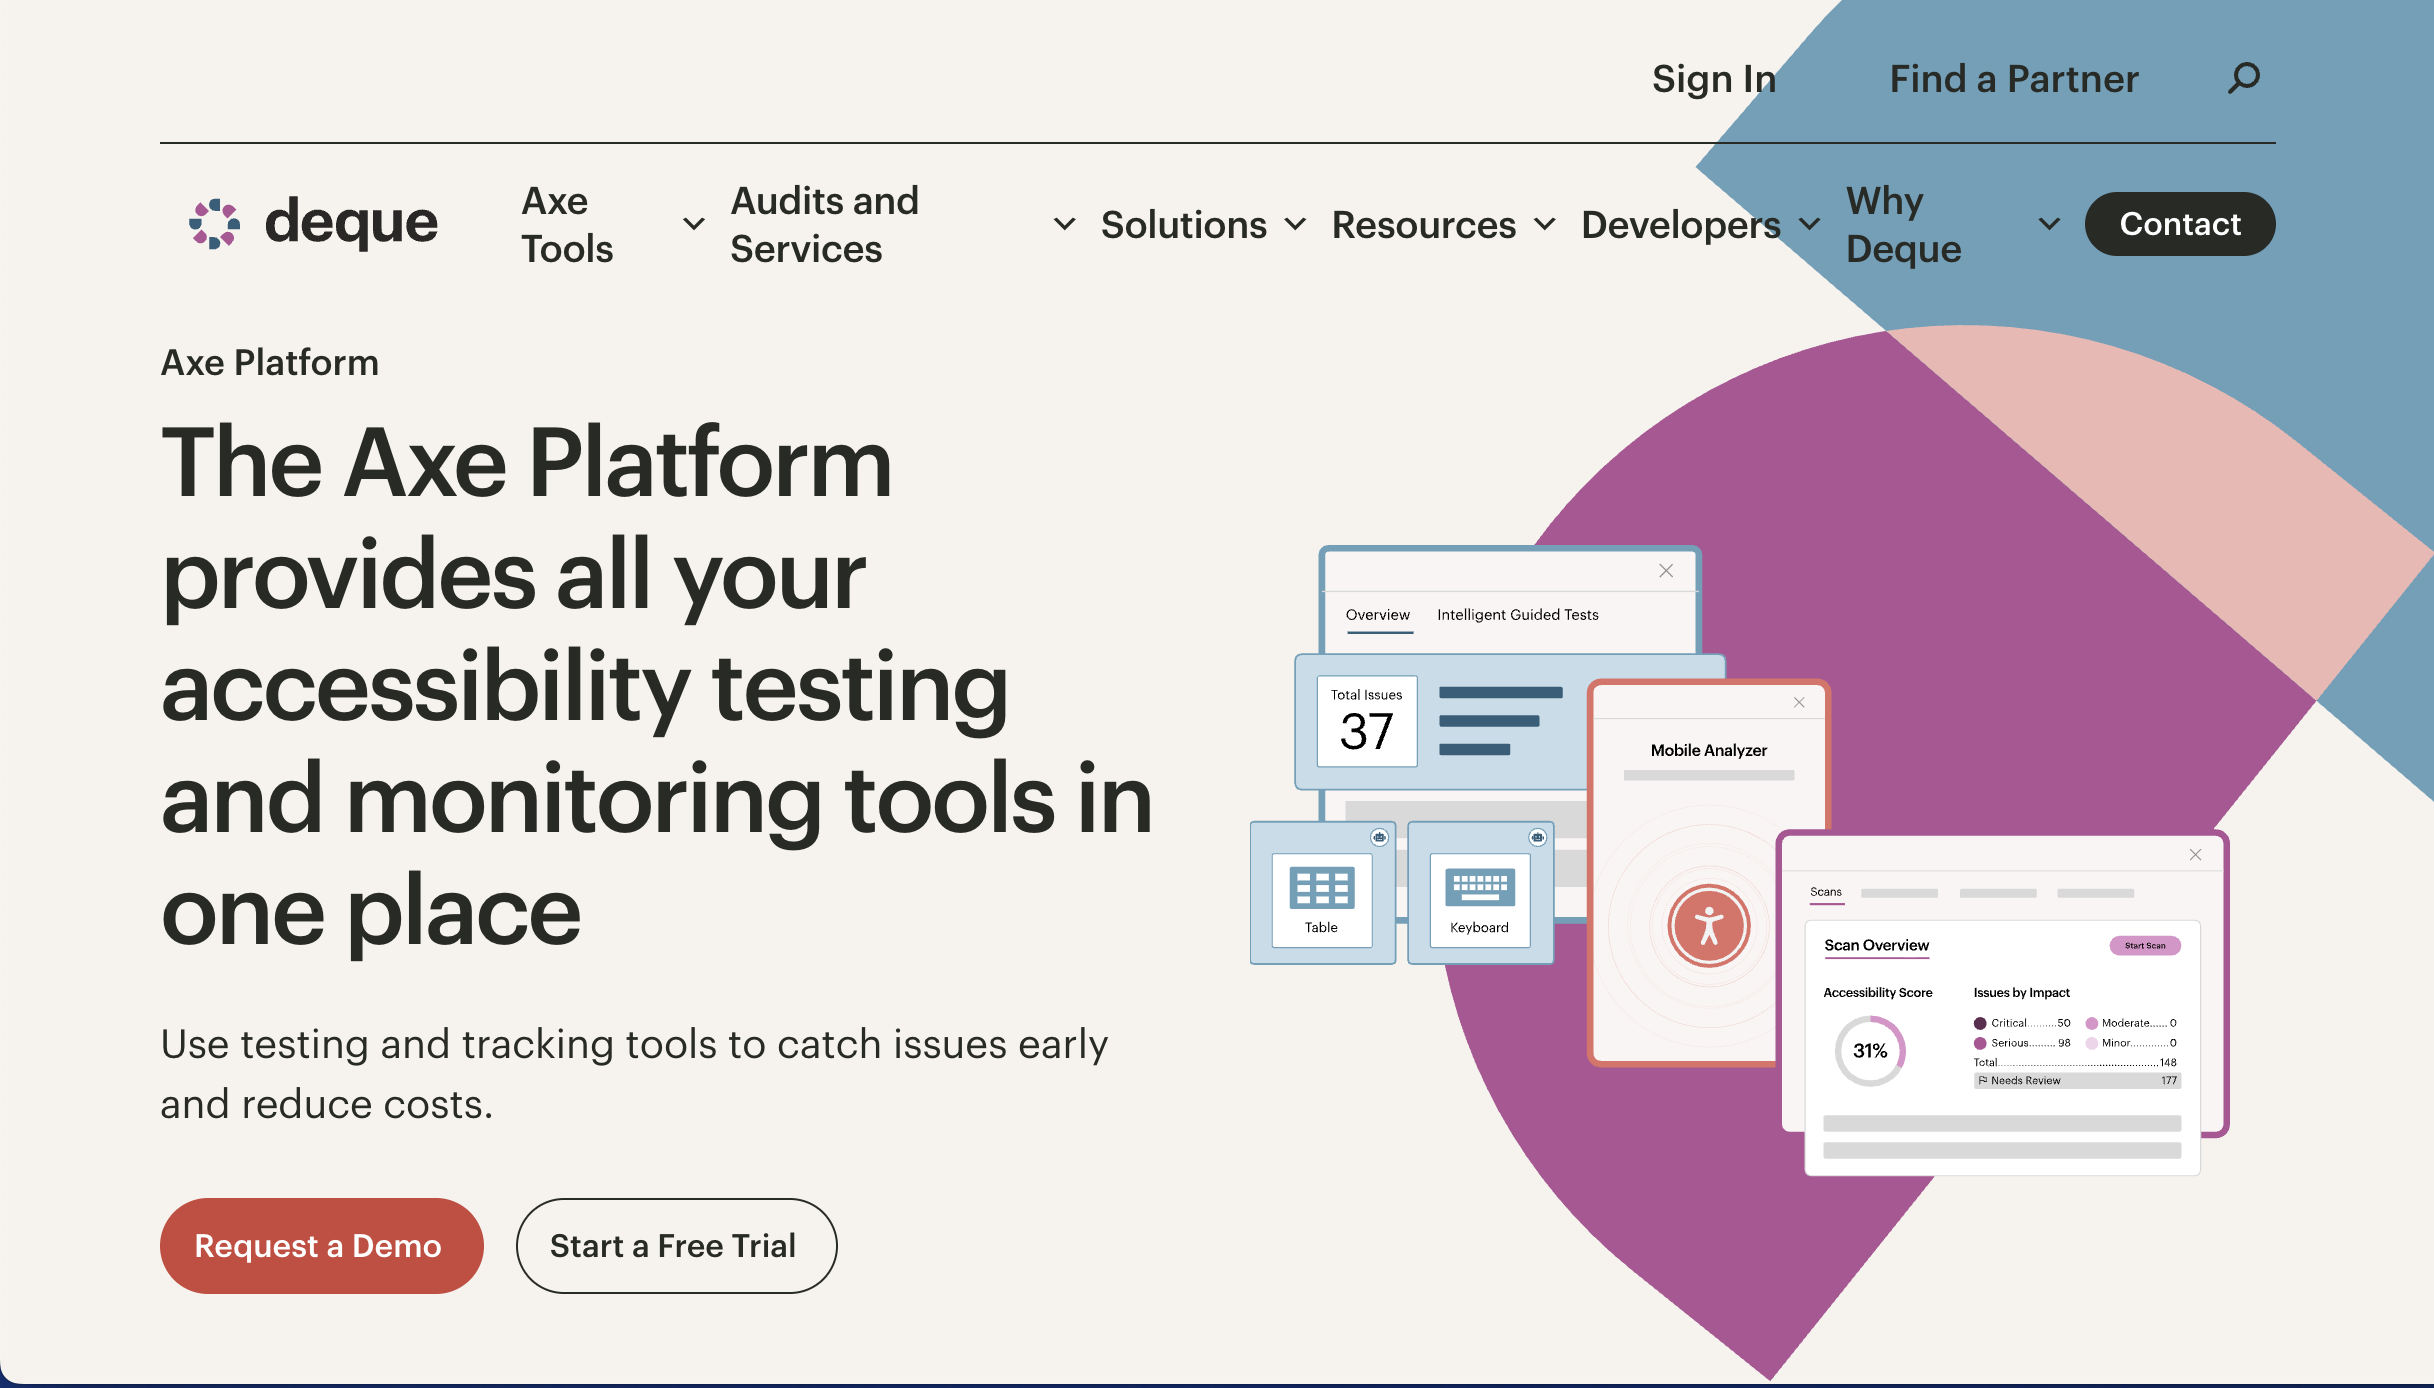Screen dimensions: 2434x1388
Task: Click the X on the Scan Overview card
Action: [2195, 855]
